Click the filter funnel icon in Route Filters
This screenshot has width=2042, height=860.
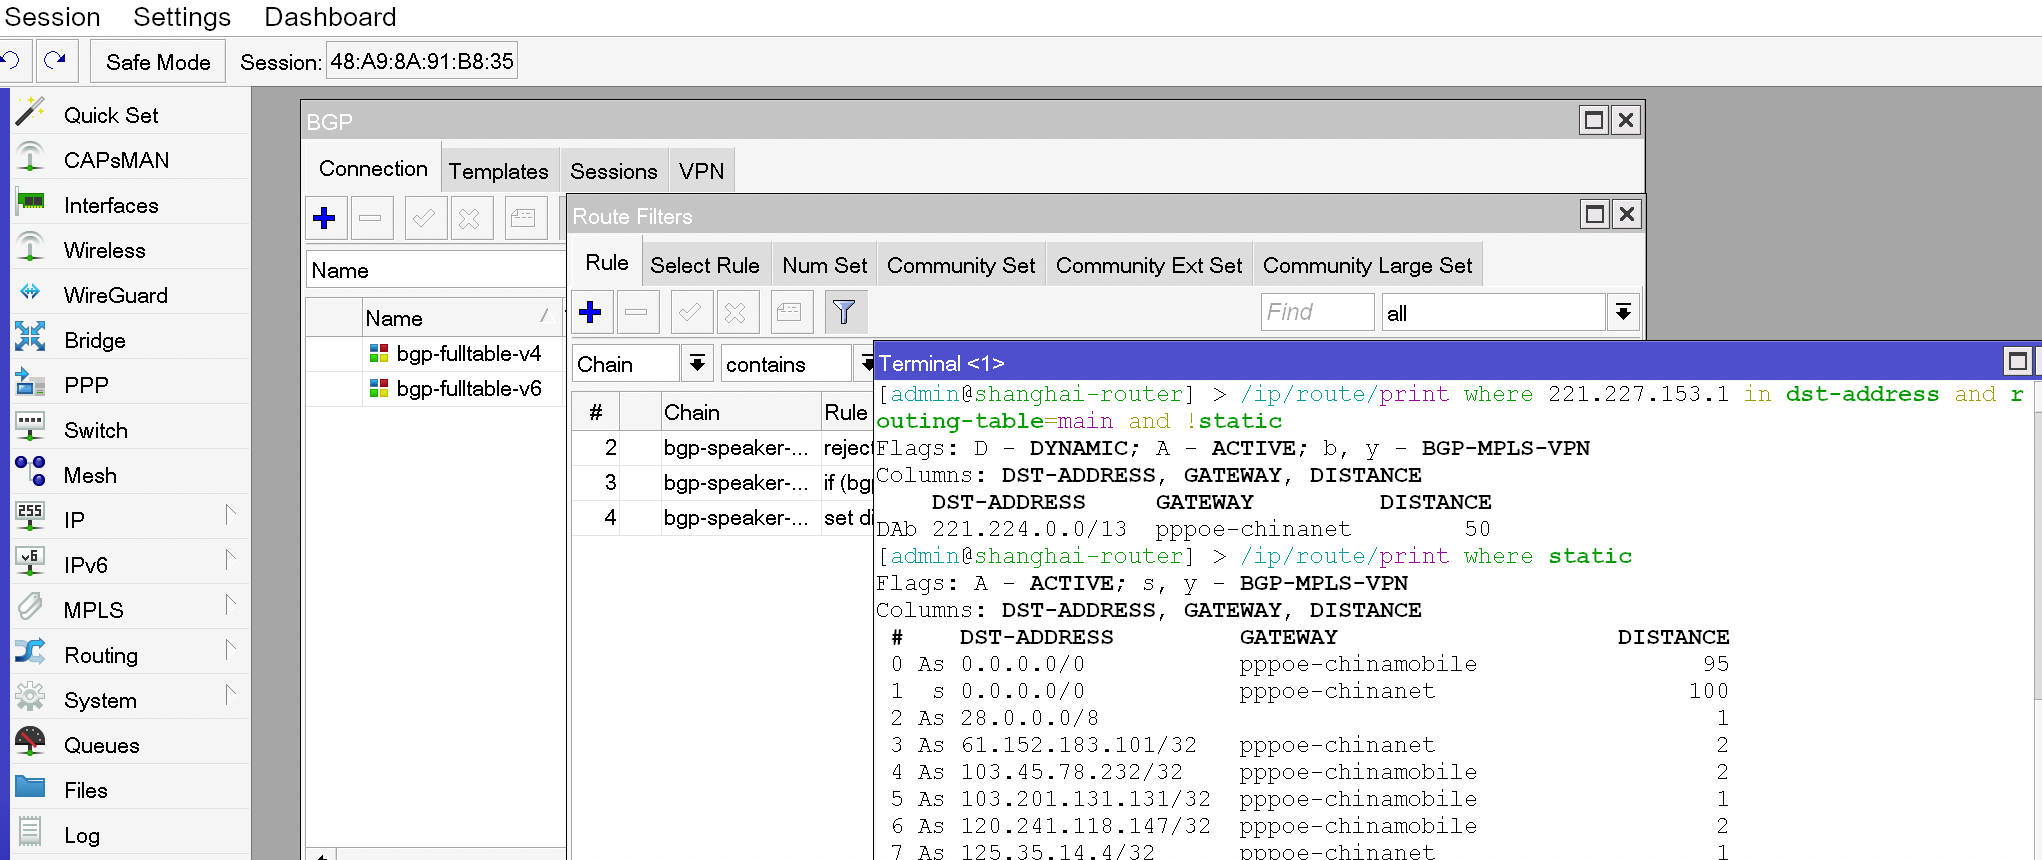tap(844, 313)
